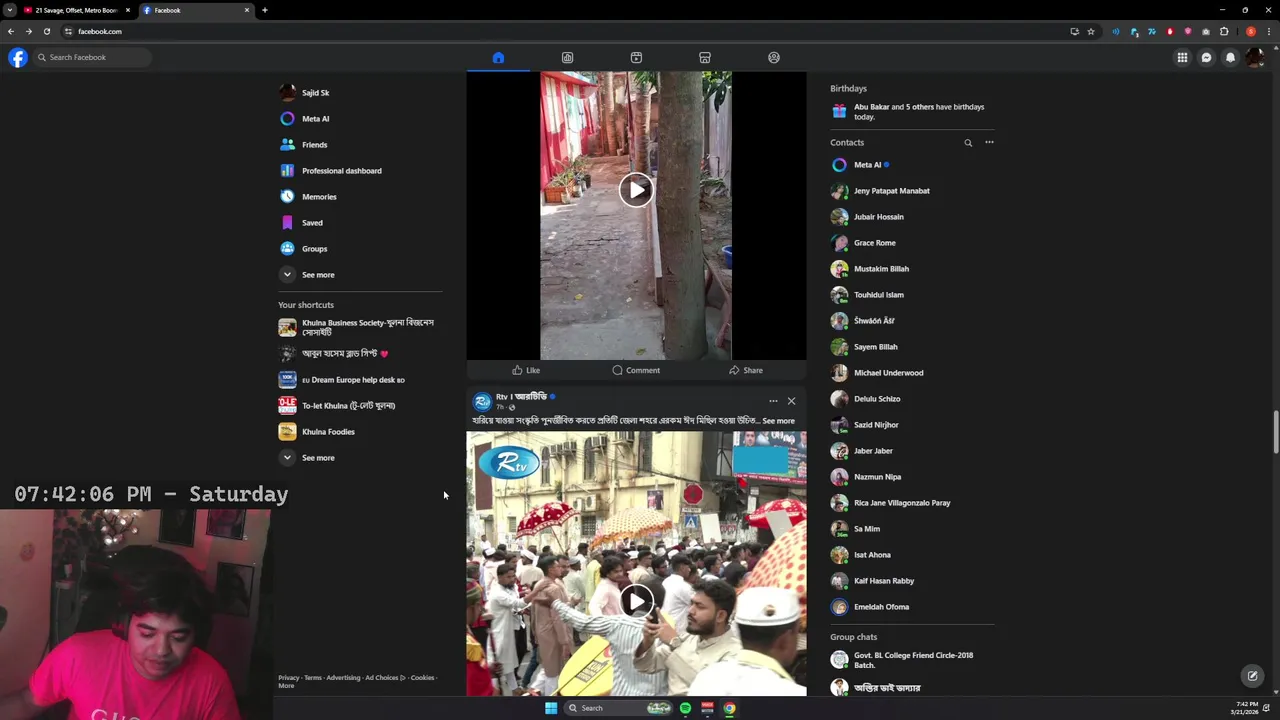
Task: Expand See more under Your shortcuts
Action: click(x=359, y=457)
